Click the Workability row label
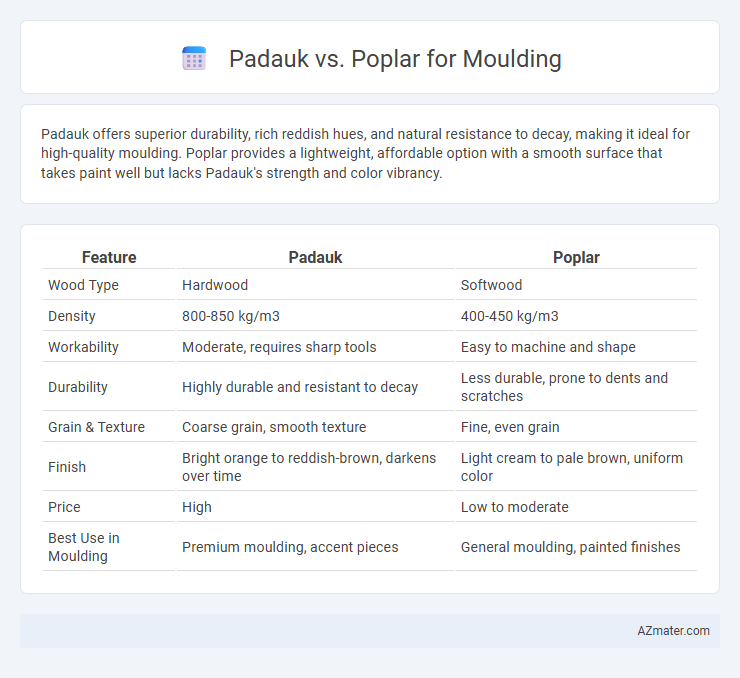The height and width of the screenshot is (678, 740). pyautogui.click(x=84, y=347)
